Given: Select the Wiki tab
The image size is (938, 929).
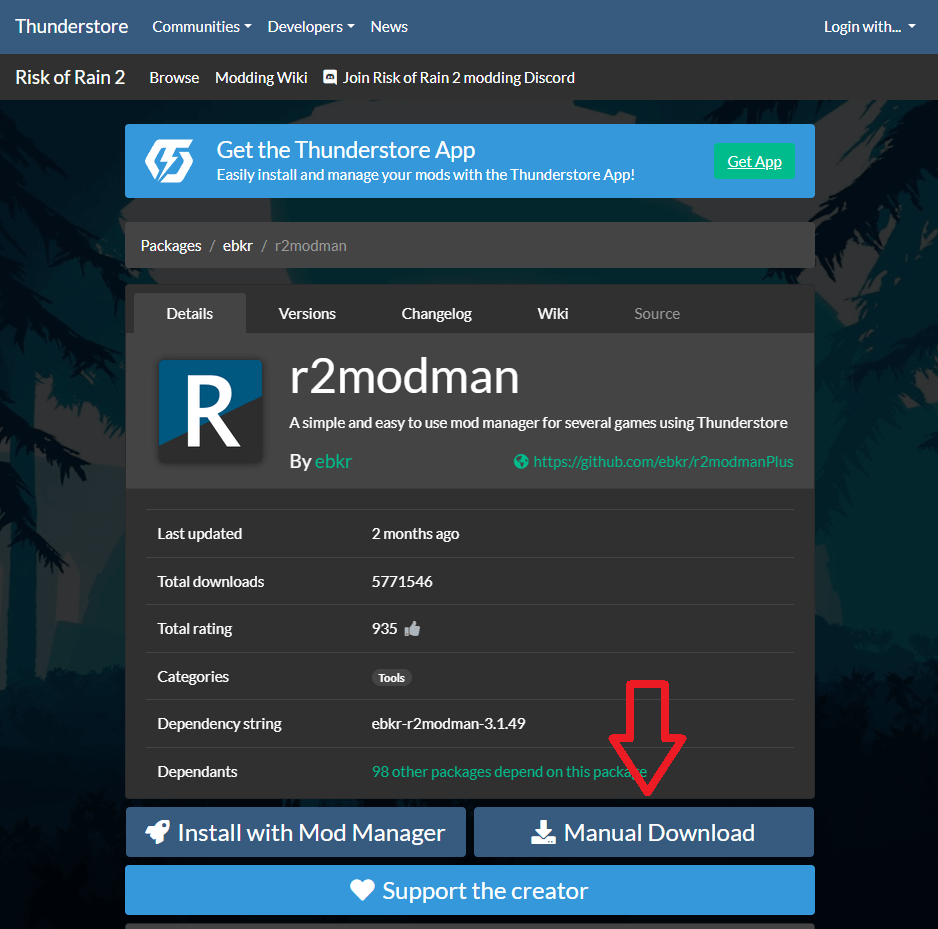Looking at the screenshot, I should (552, 314).
